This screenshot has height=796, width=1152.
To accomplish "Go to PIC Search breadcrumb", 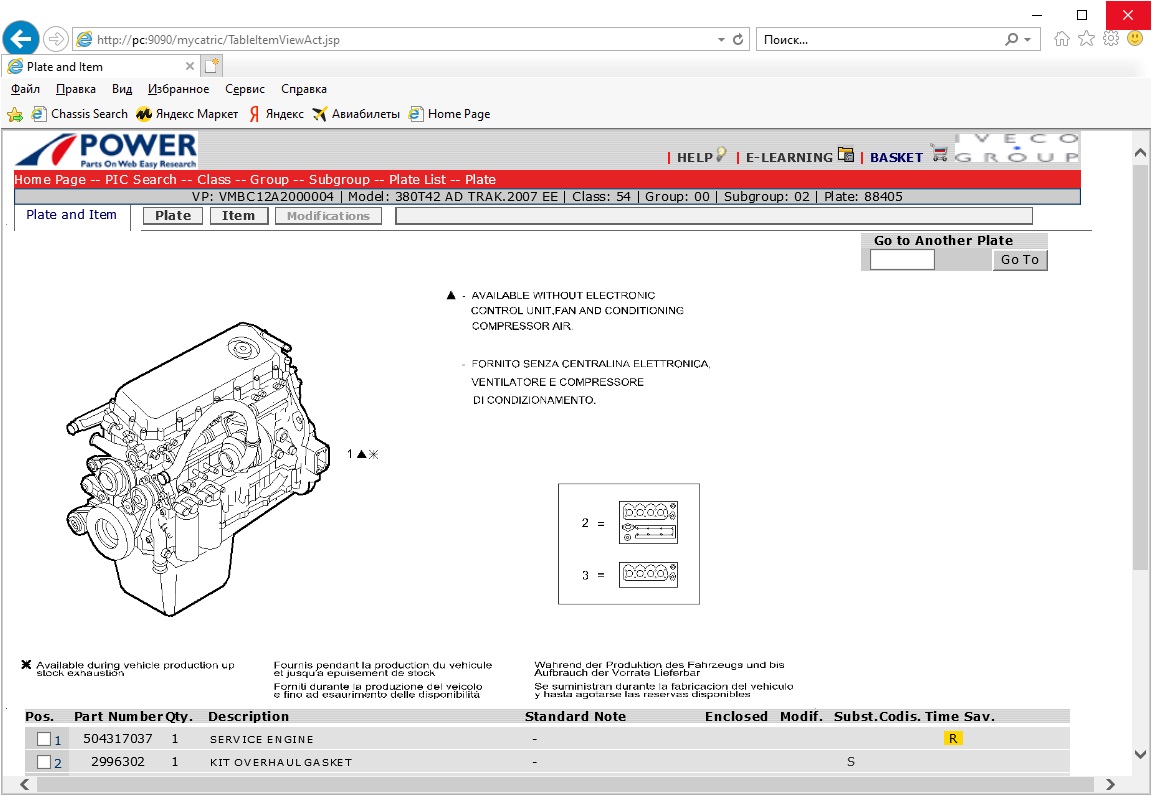I will [141, 179].
